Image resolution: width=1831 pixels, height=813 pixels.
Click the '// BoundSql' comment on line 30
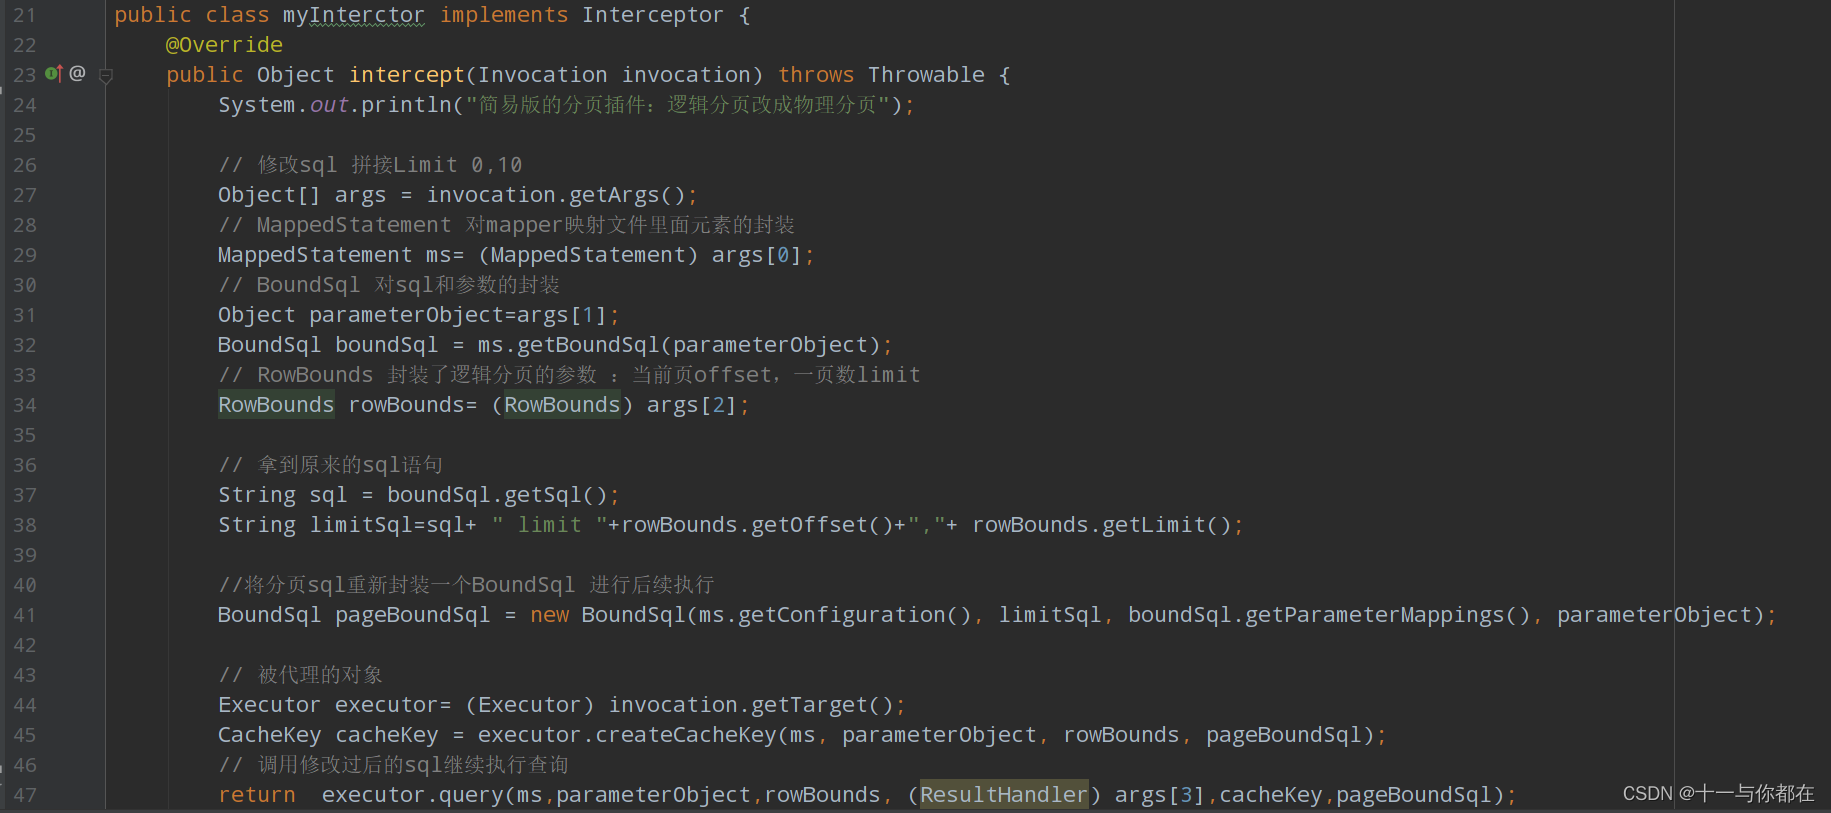click(x=389, y=285)
